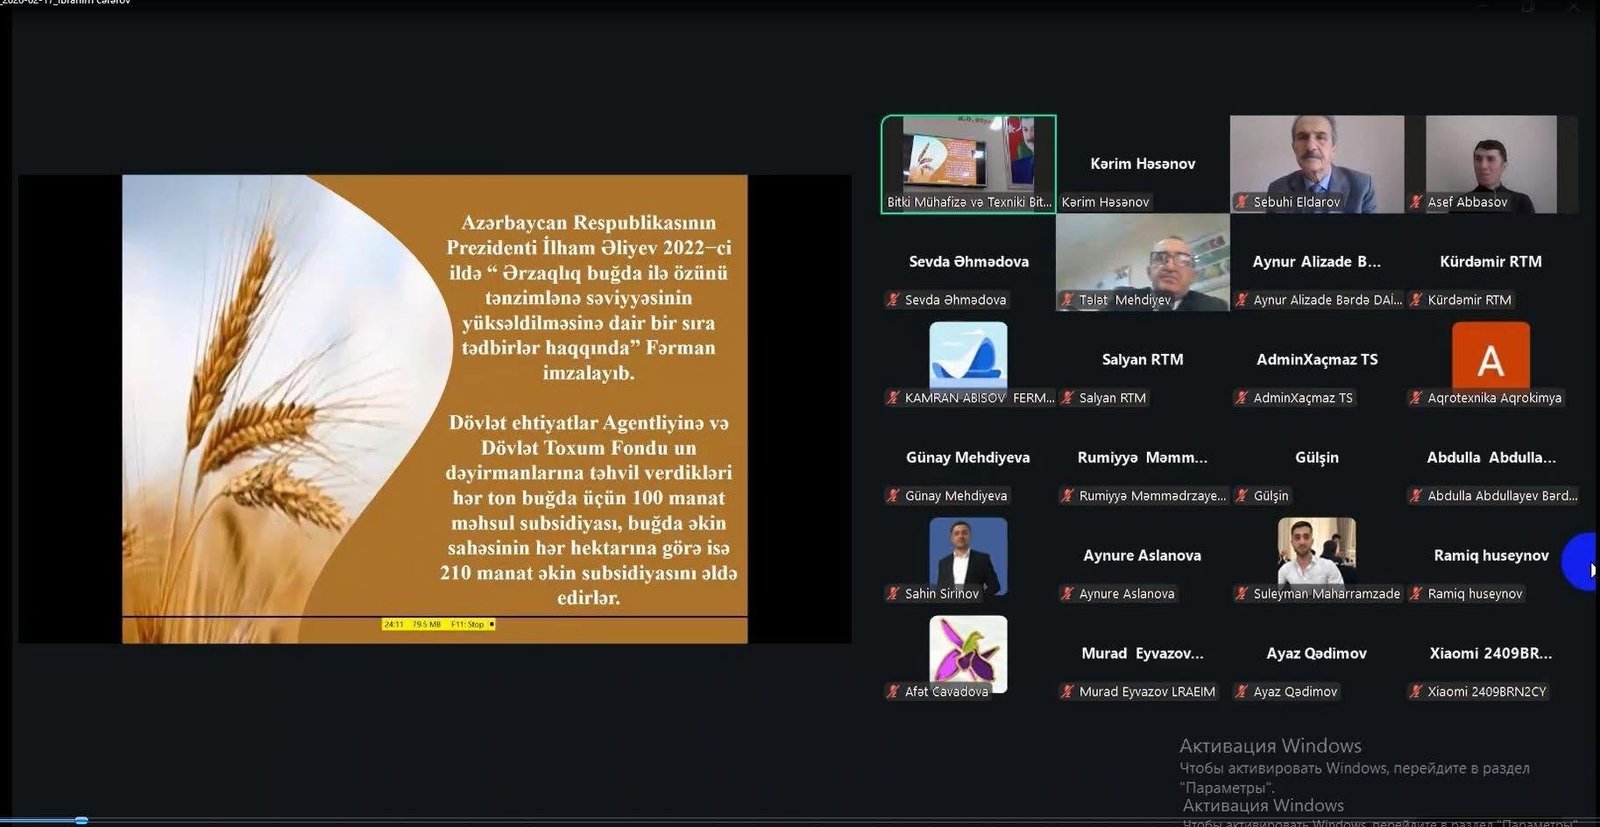Viewport: 1600px width, 827px height.
Task: Select Suleyman Maharramzade's profile photo
Action: (x=1316, y=550)
